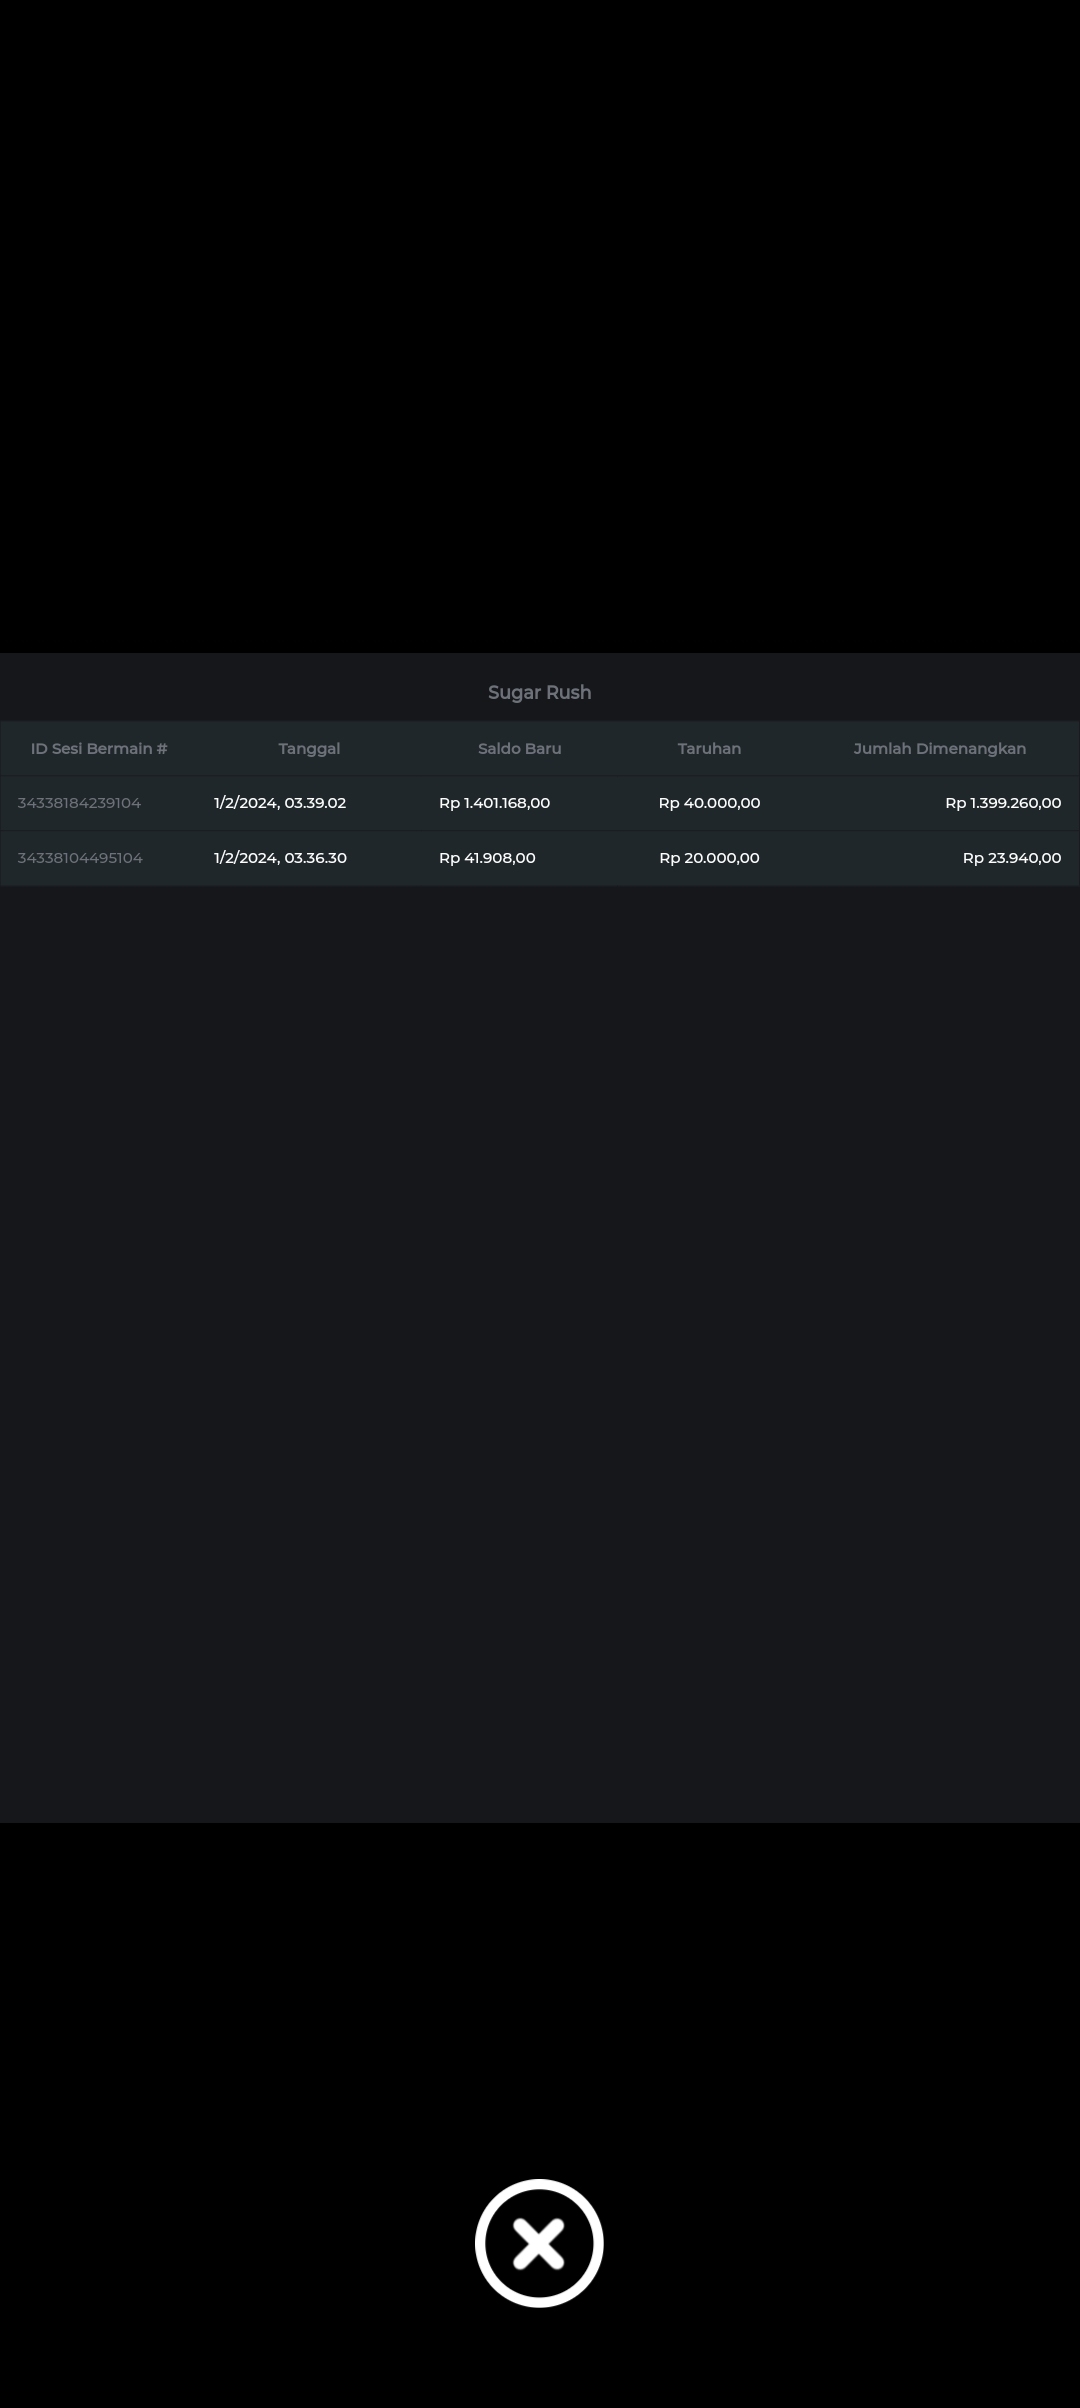Image resolution: width=1080 pixels, height=2408 pixels.
Task: Click the Rp 1.399.260,00 winnings value
Action: pos(1002,803)
